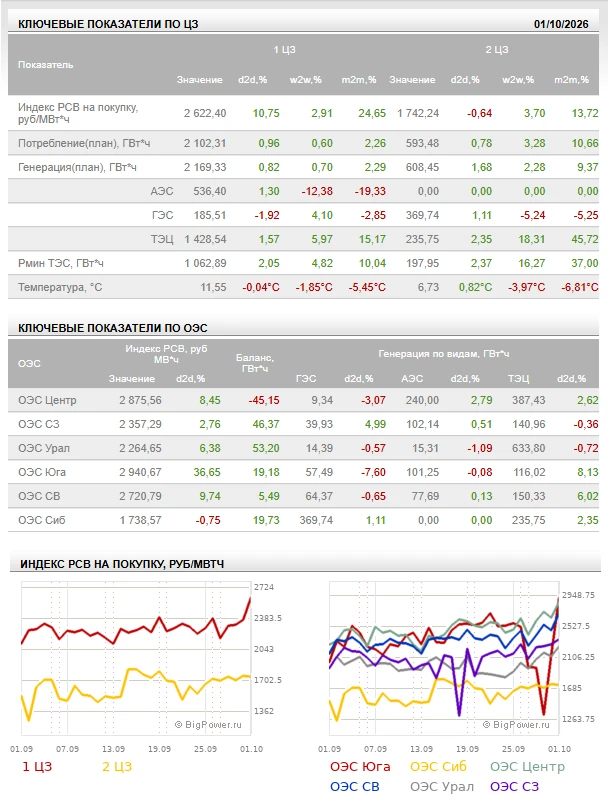
Task: Select the 'ОЭС Сиб' table row label
Action: [x=42, y=520]
